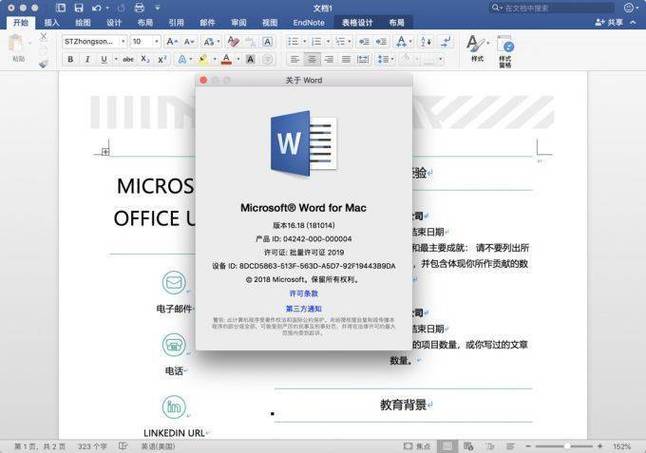
Task: Decrease font size with smaller A icon
Action: [x=188, y=41]
